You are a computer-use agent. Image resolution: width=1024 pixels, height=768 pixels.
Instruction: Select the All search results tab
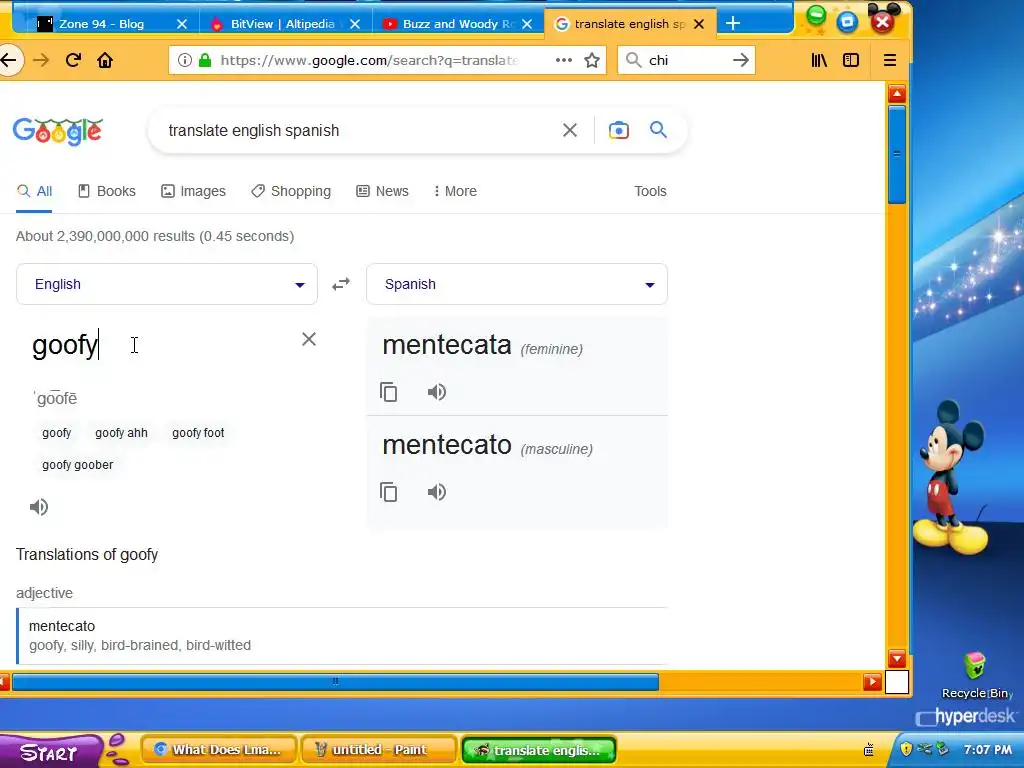[35, 191]
